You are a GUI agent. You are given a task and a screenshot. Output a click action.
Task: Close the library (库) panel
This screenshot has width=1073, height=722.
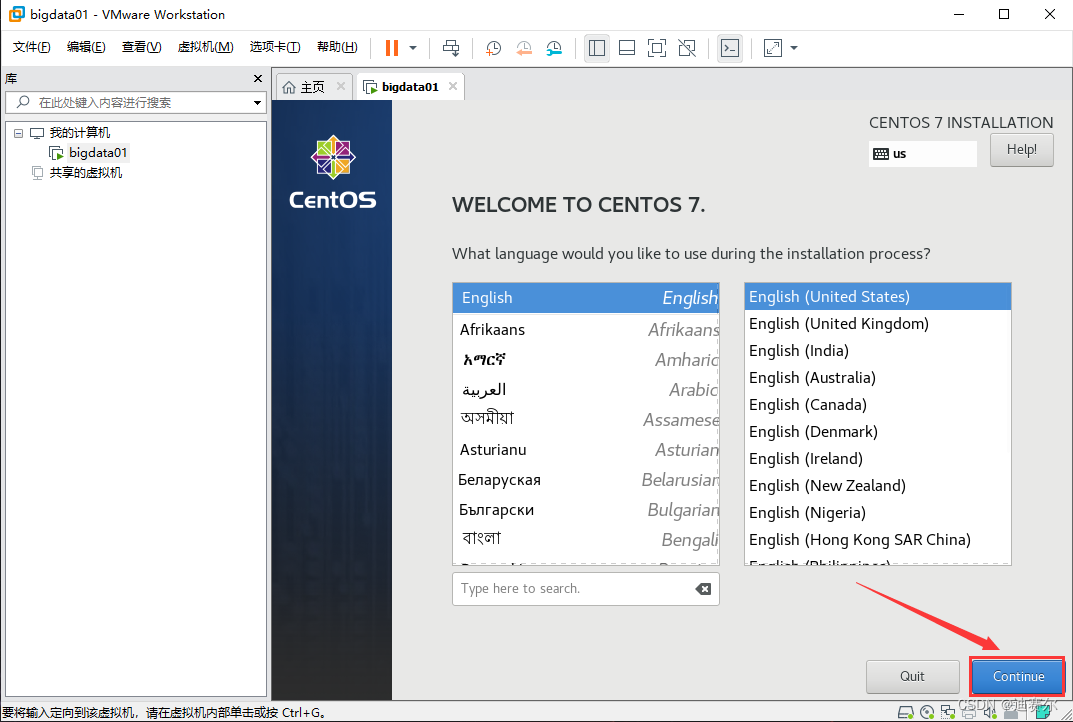pyautogui.click(x=258, y=79)
